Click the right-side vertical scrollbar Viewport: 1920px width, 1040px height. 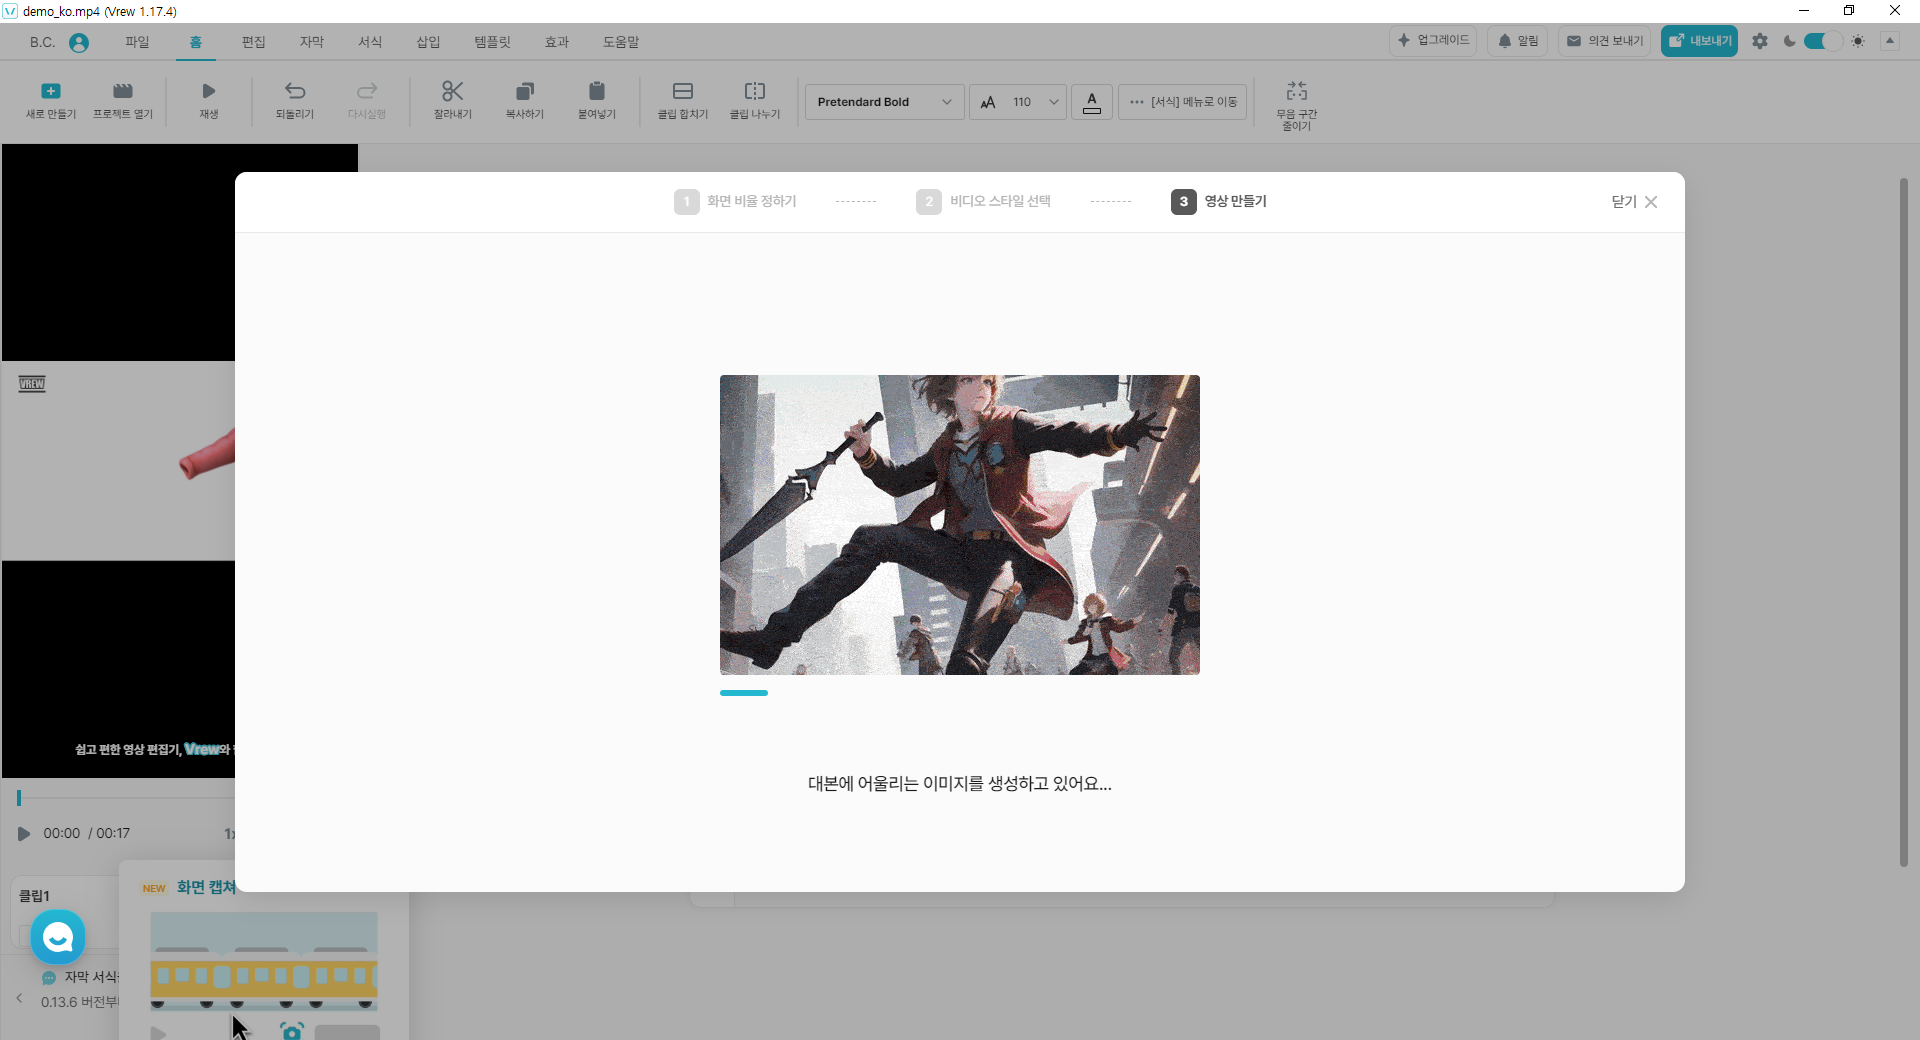[1904, 522]
